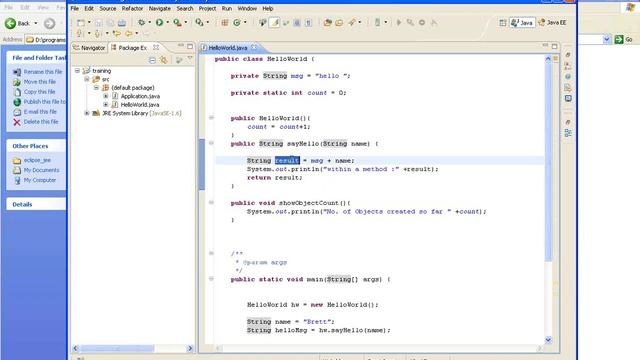This screenshot has width=640, height=360.
Task: Minimize the Package Explorer view panel
Action: click(180, 46)
